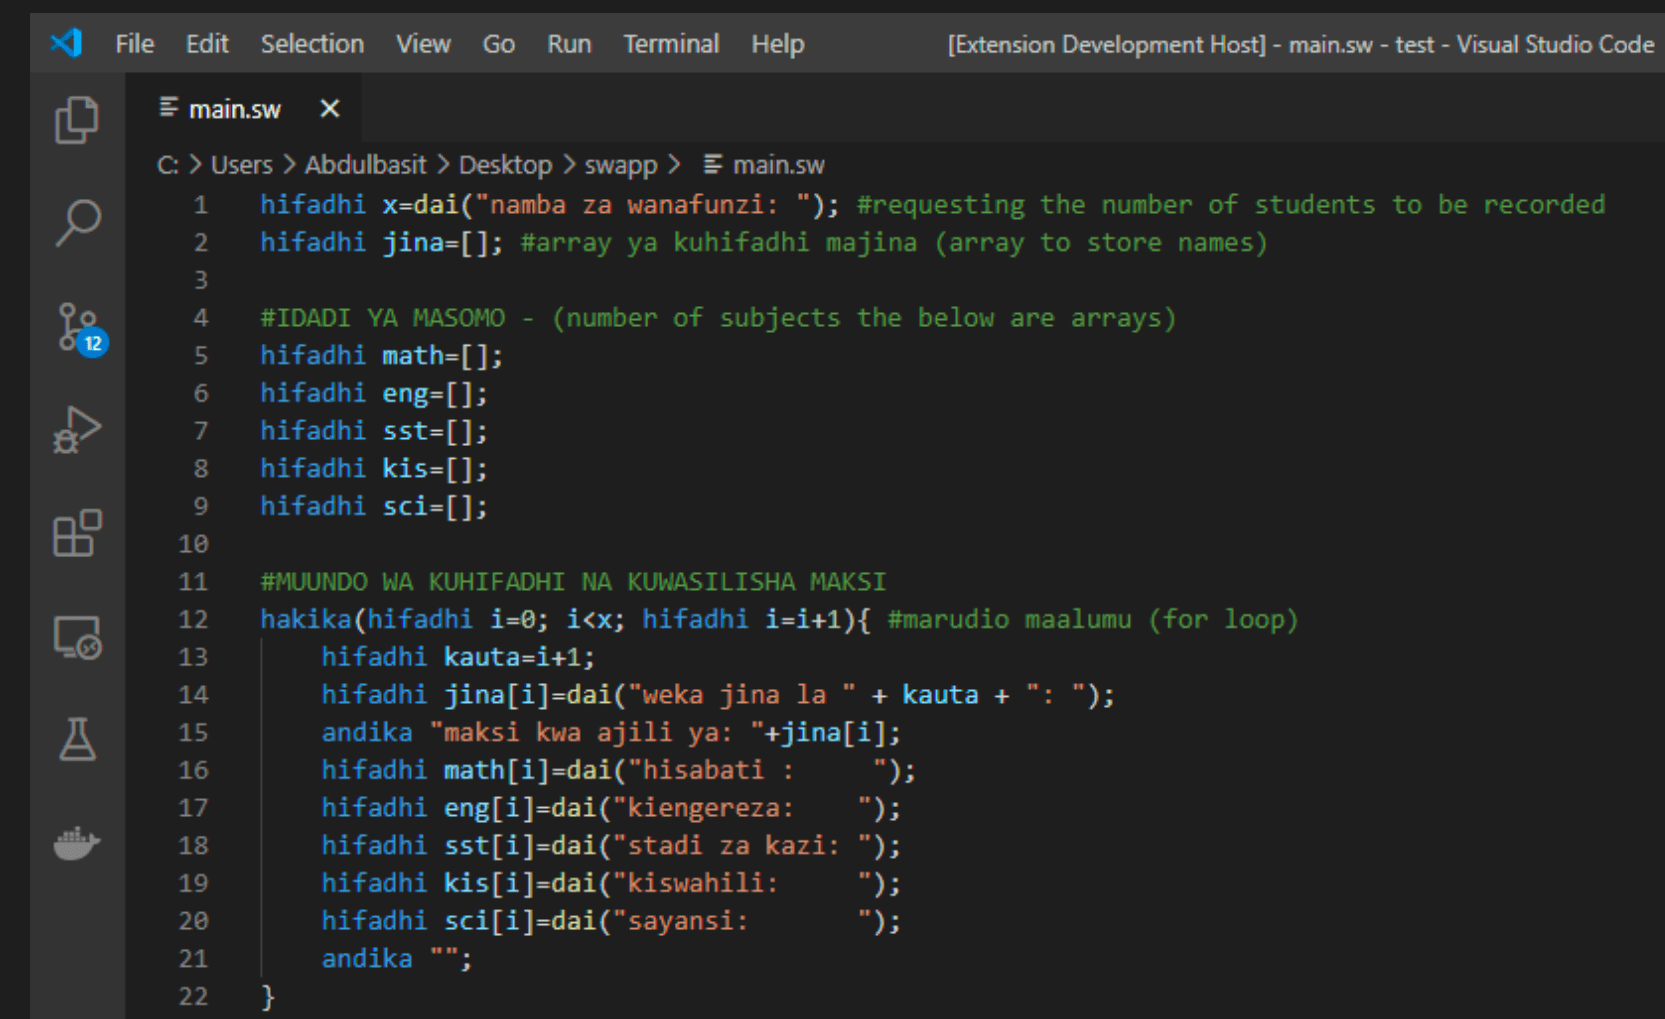
Task: Open the Docker view
Action: (77, 843)
